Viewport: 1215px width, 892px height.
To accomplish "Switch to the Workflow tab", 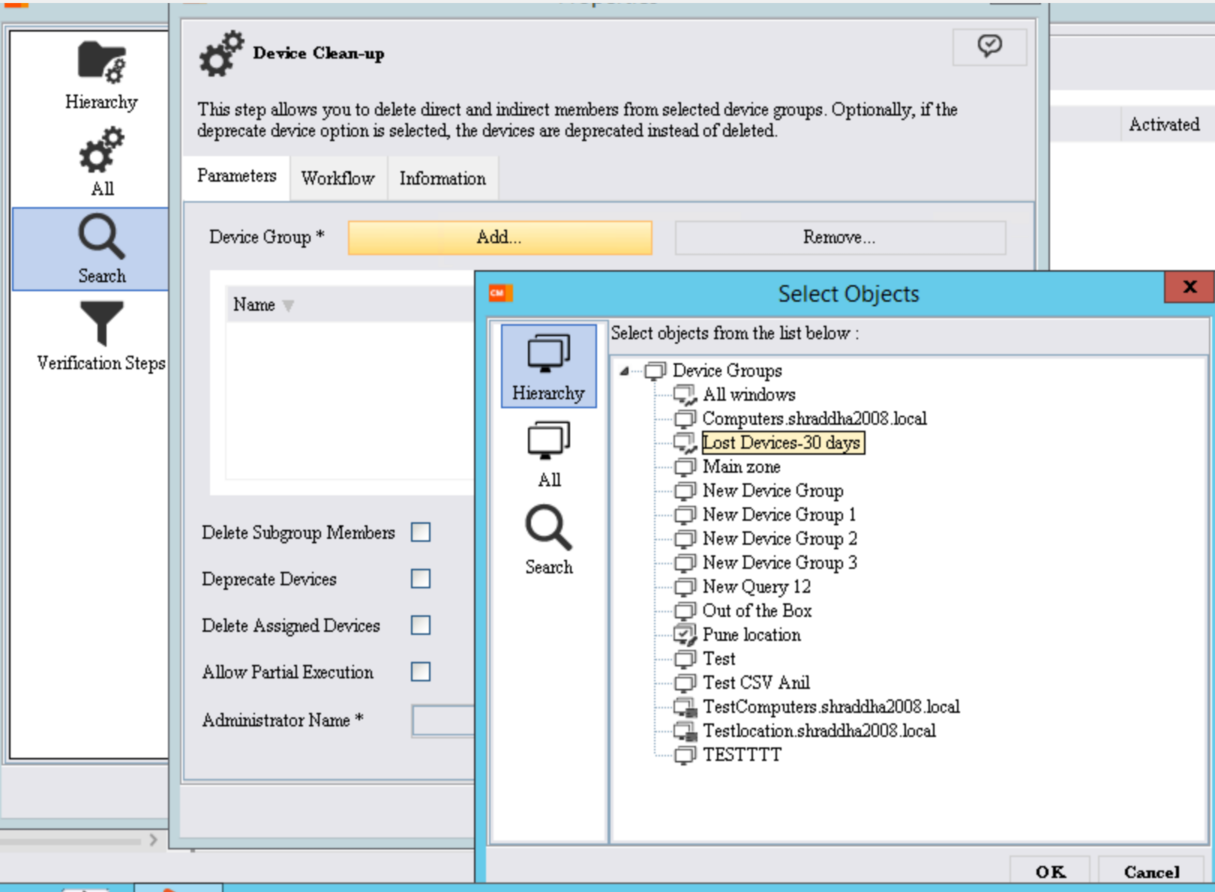I will pyautogui.click(x=337, y=179).
